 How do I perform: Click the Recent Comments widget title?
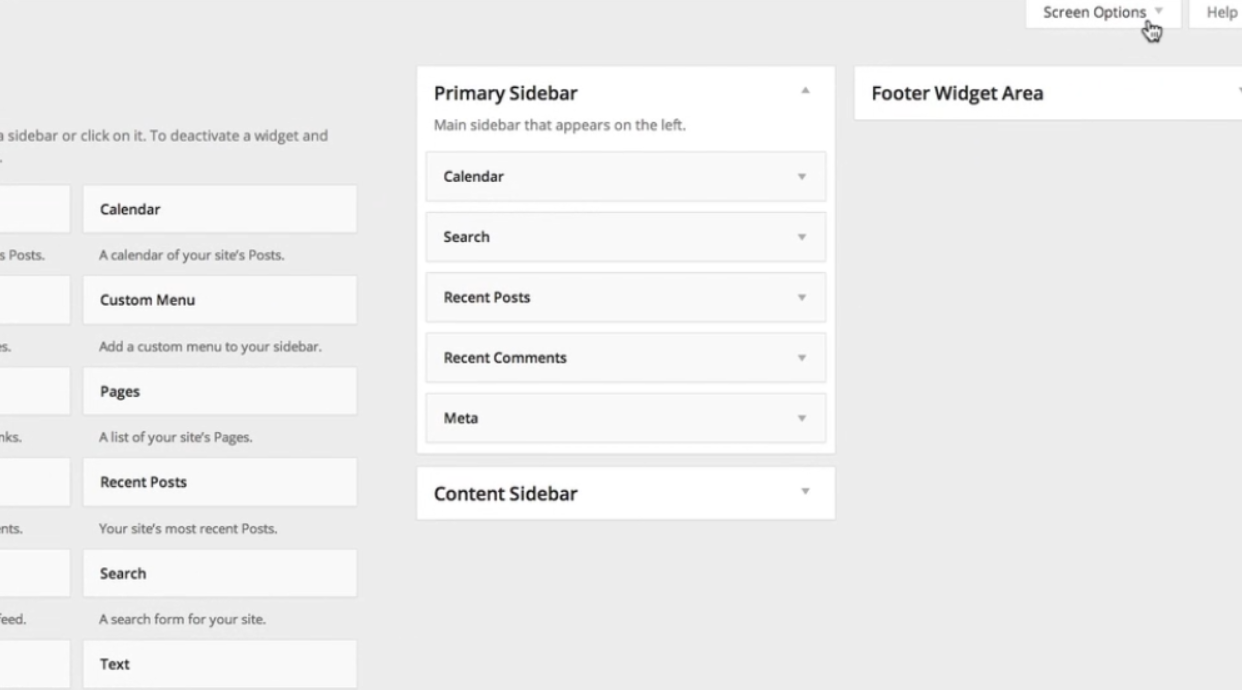(505, 358)
